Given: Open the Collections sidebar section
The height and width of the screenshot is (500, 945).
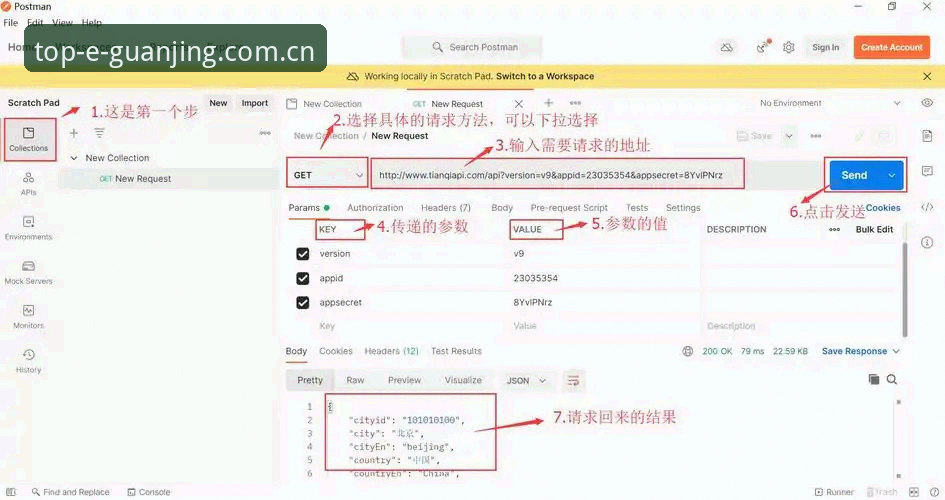Looking at the screenshot, I should [x=28, y=139].
